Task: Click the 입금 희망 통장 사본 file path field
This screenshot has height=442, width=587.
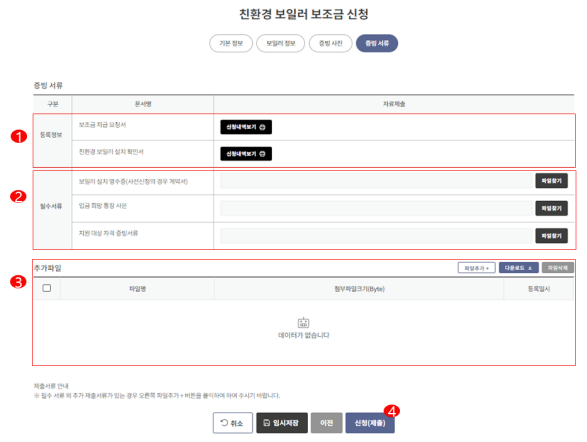Action: 376,208
